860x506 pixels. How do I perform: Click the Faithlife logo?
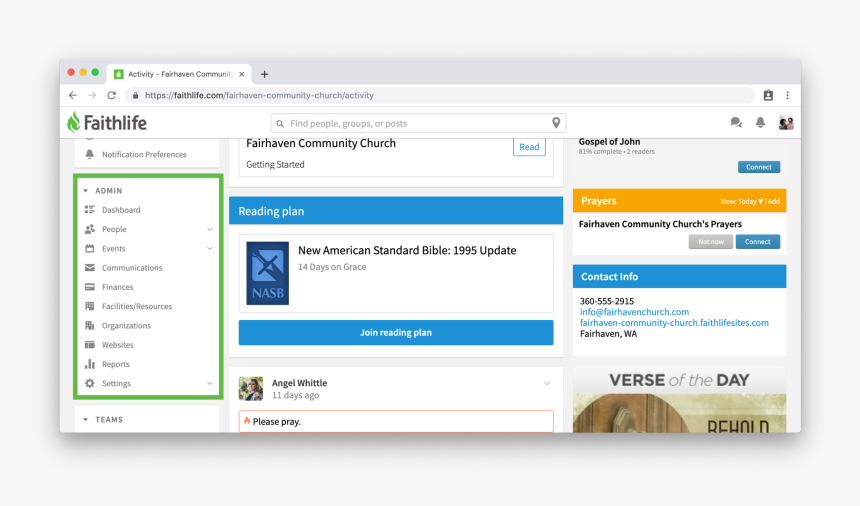107,122
